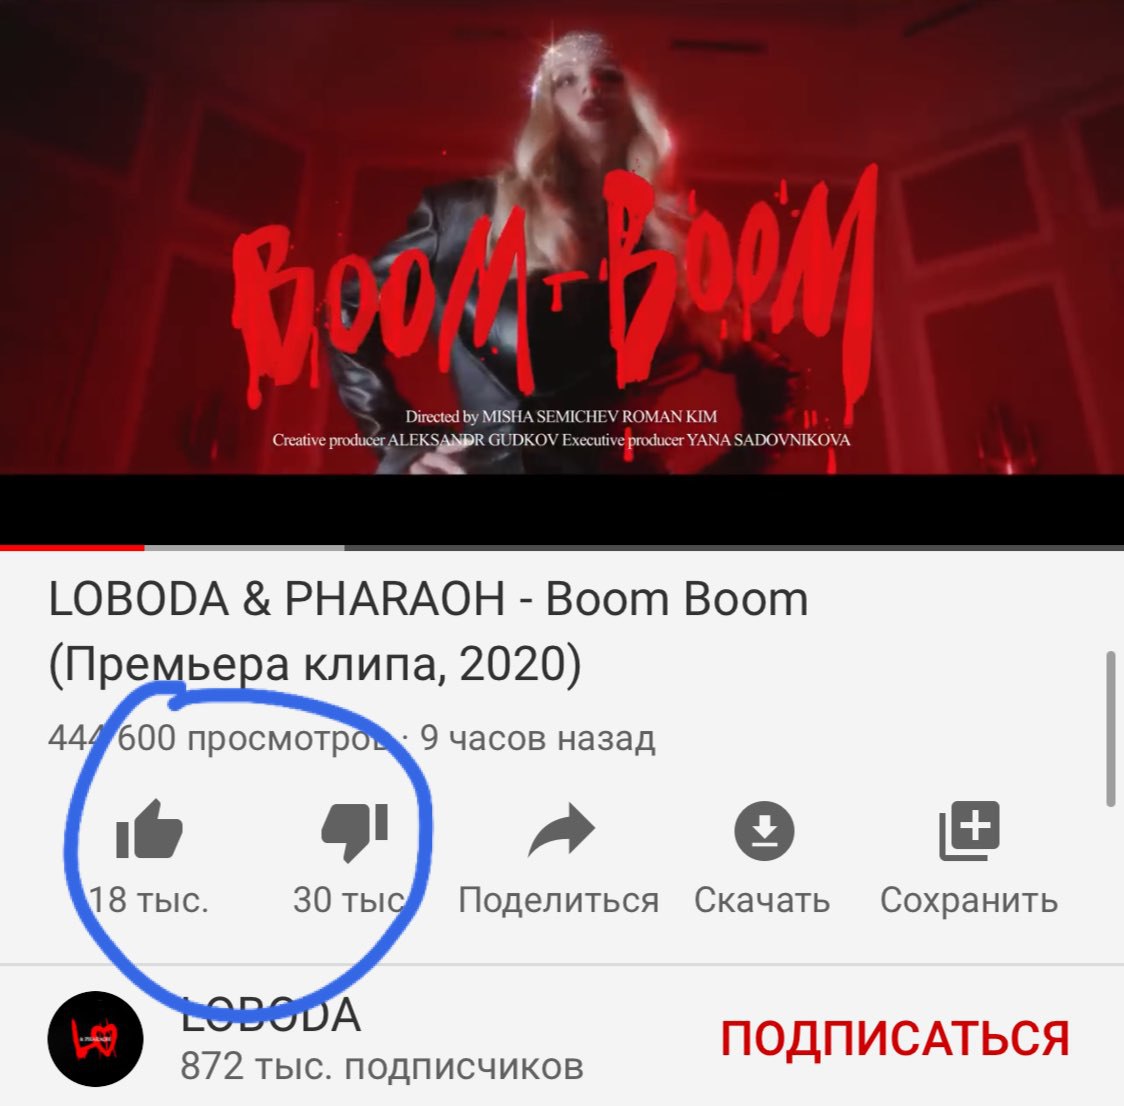
Task: Tap the Boom Boom video frame
Action: pyautogui.click(x=562, y=237)
